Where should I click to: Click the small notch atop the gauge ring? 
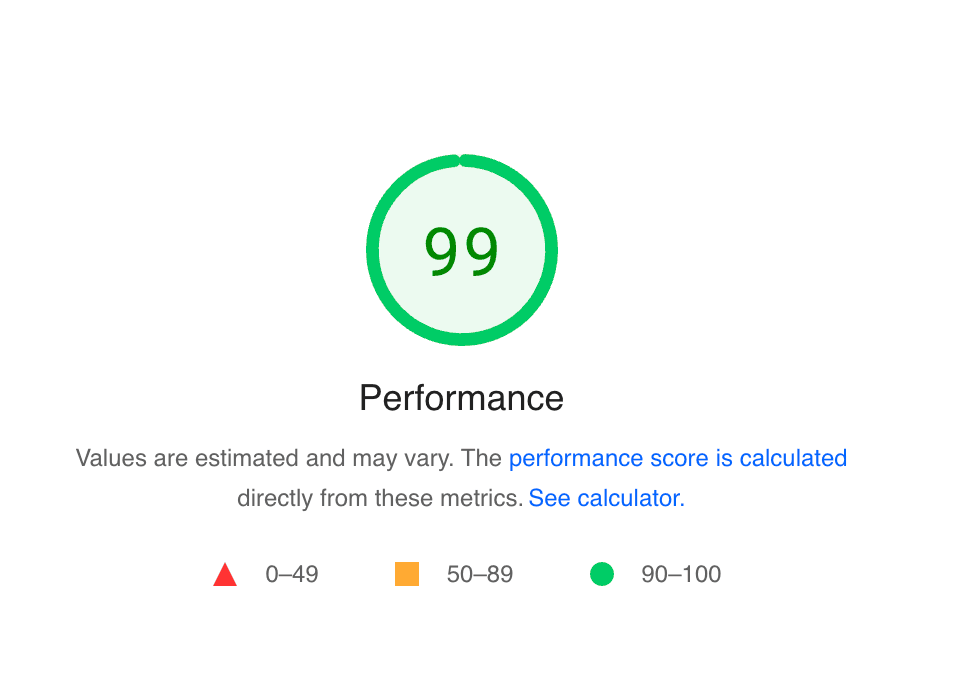click(460, 159)
